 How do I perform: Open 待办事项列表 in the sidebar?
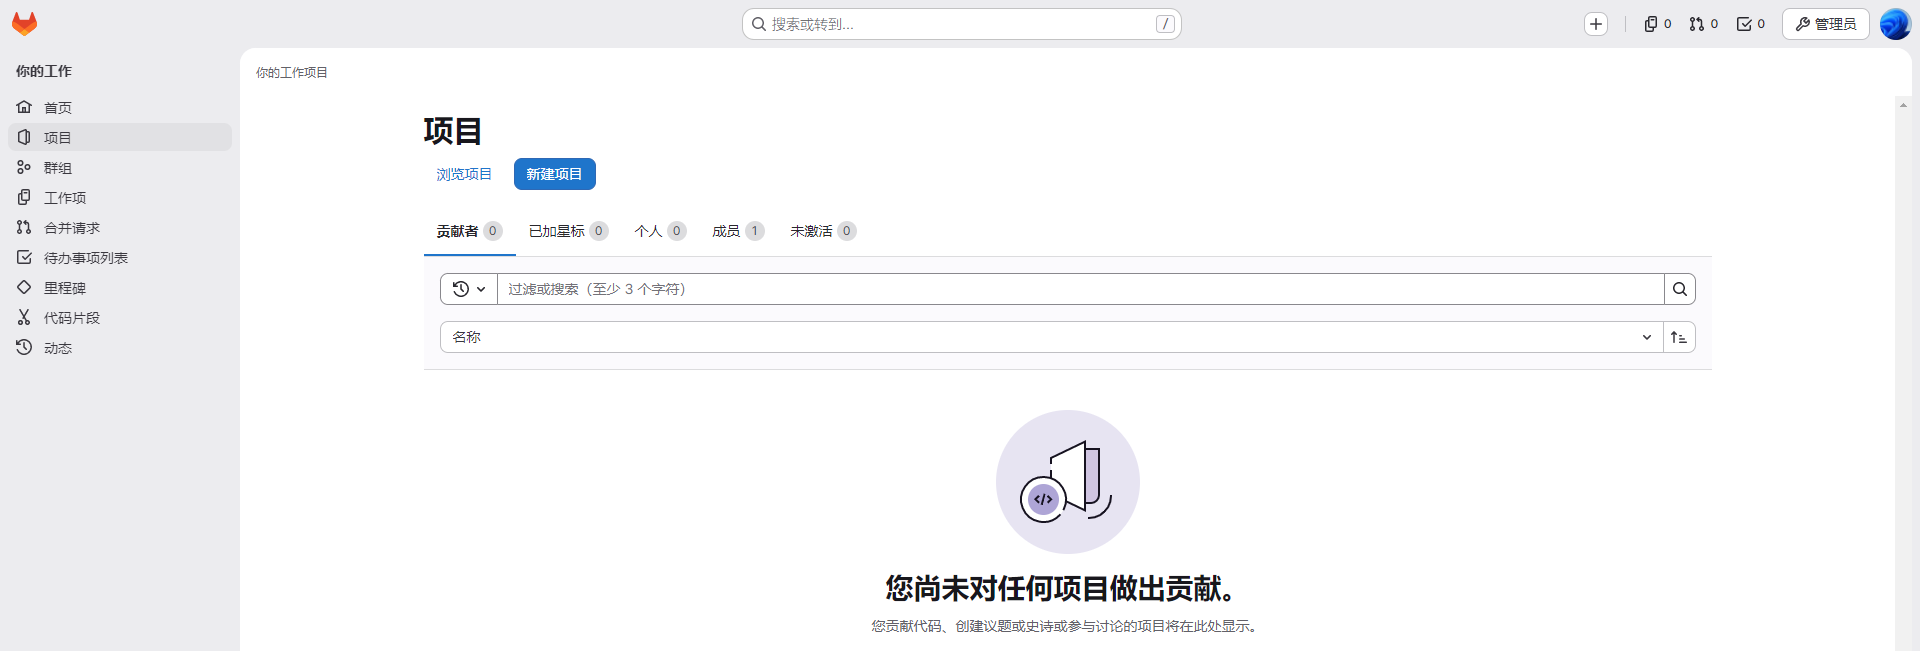(x=120, y=257)
